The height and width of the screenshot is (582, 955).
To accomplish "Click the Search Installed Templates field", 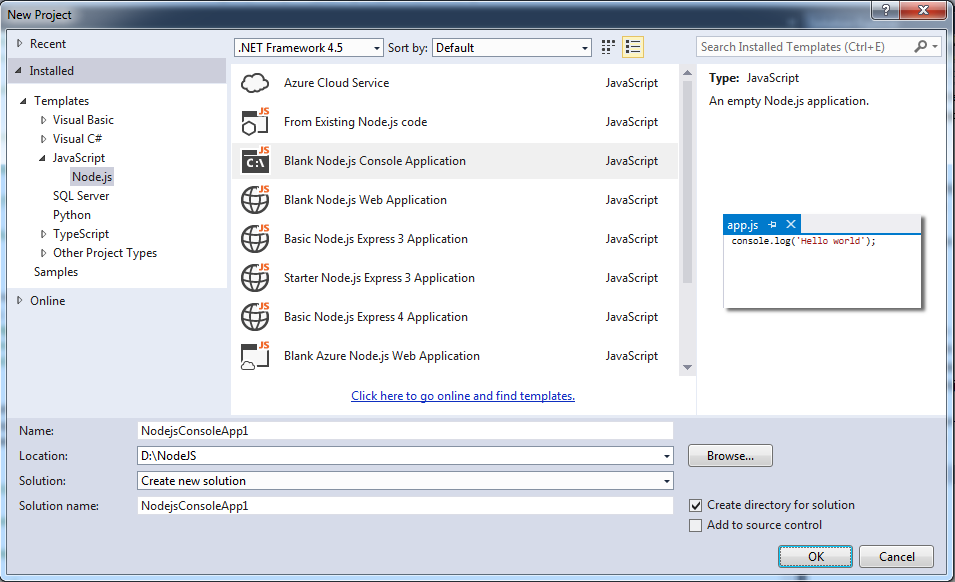I will [x=790, y=46].
